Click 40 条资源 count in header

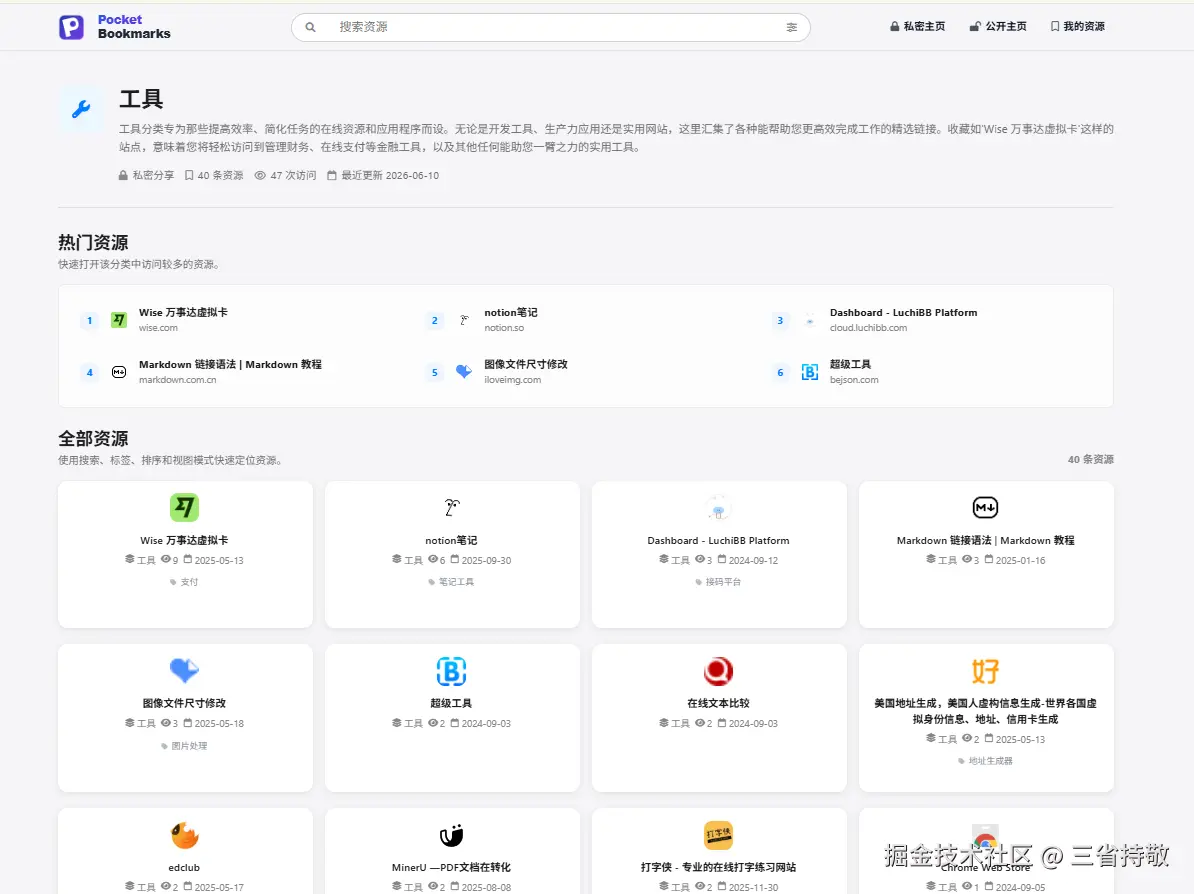click(214, 175)
